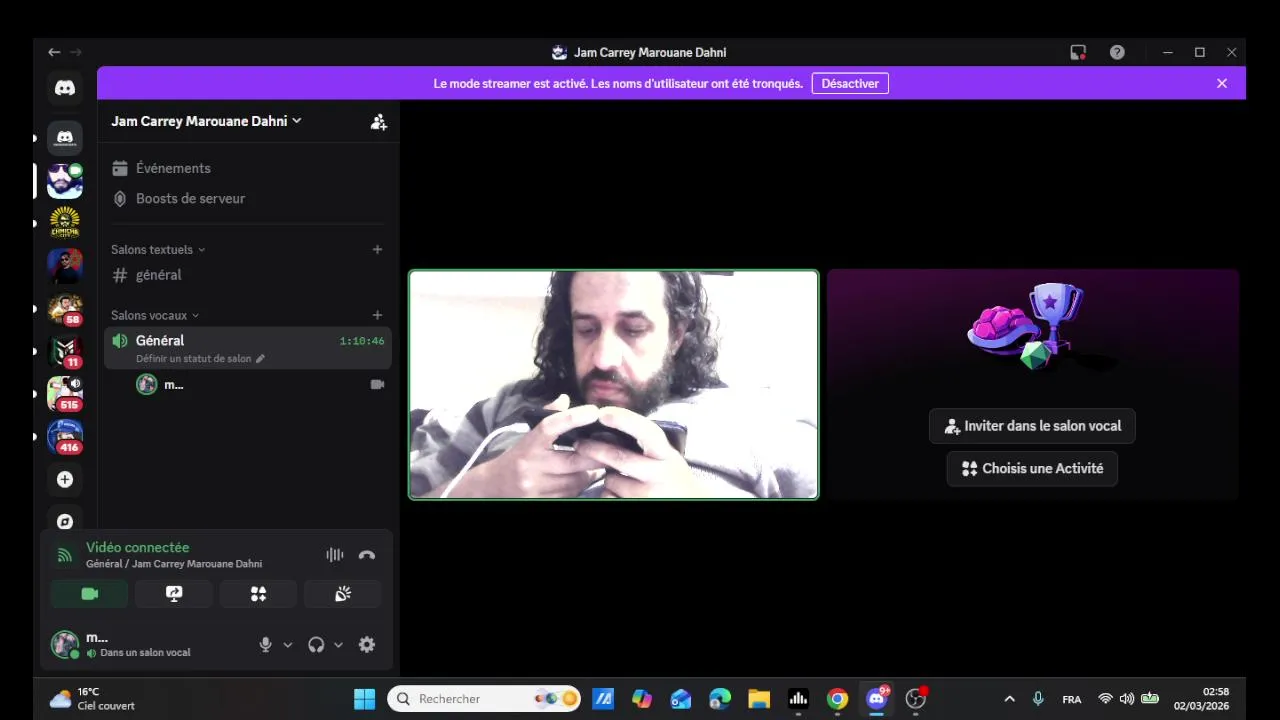This screenshot has height=720, width=1280.
Task: Open server showing 416 notifications badge
Action: coord(65,436)
